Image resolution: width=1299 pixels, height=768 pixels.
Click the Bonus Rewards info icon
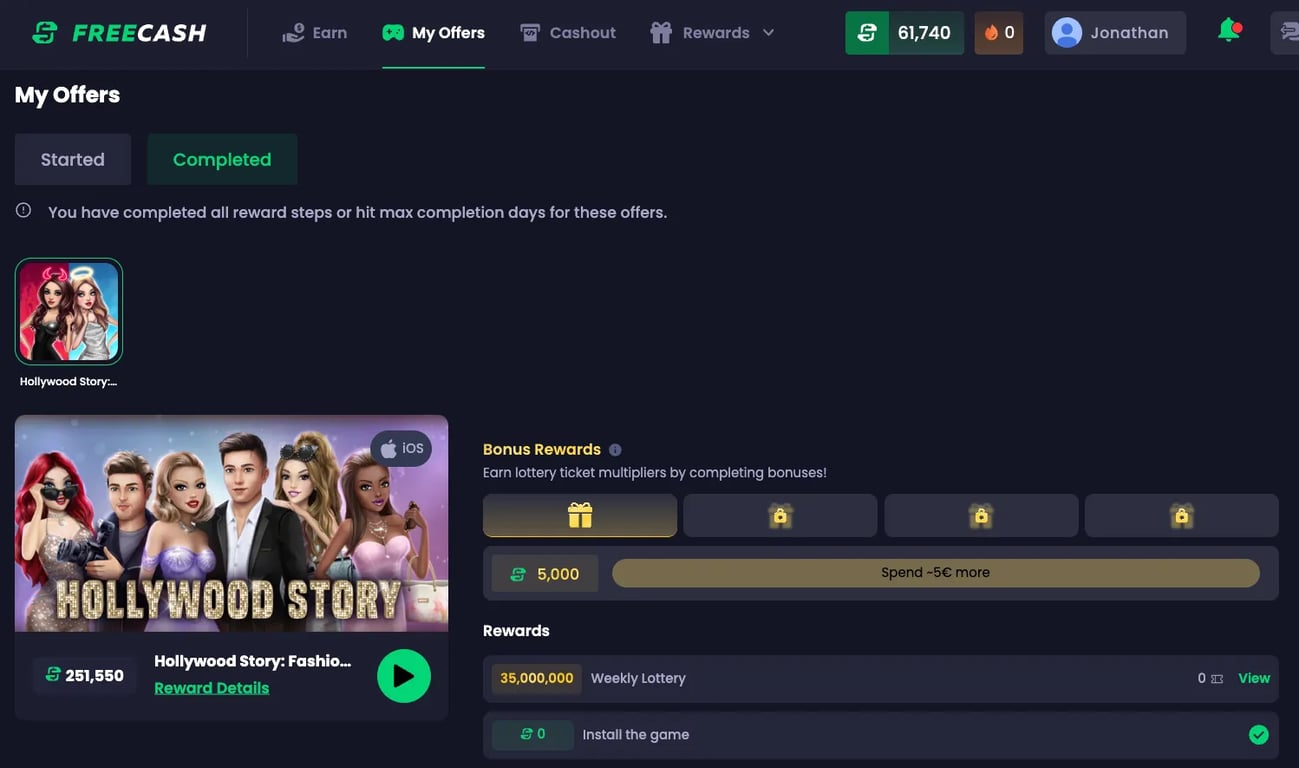pyautogui.click(x=615, y=450)
